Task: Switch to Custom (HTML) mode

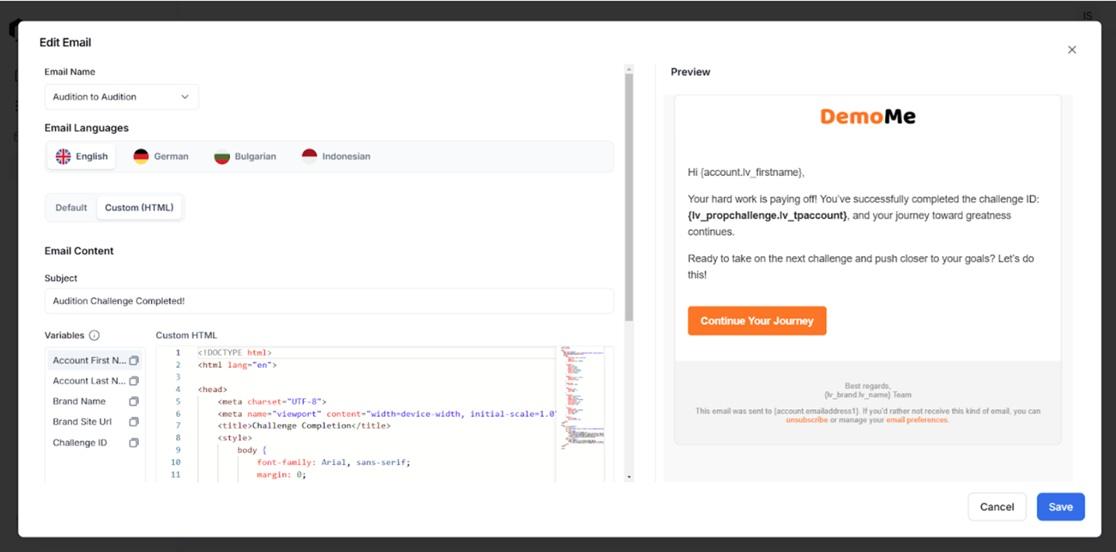Action: pyautogui.click(x=140, y=208)
